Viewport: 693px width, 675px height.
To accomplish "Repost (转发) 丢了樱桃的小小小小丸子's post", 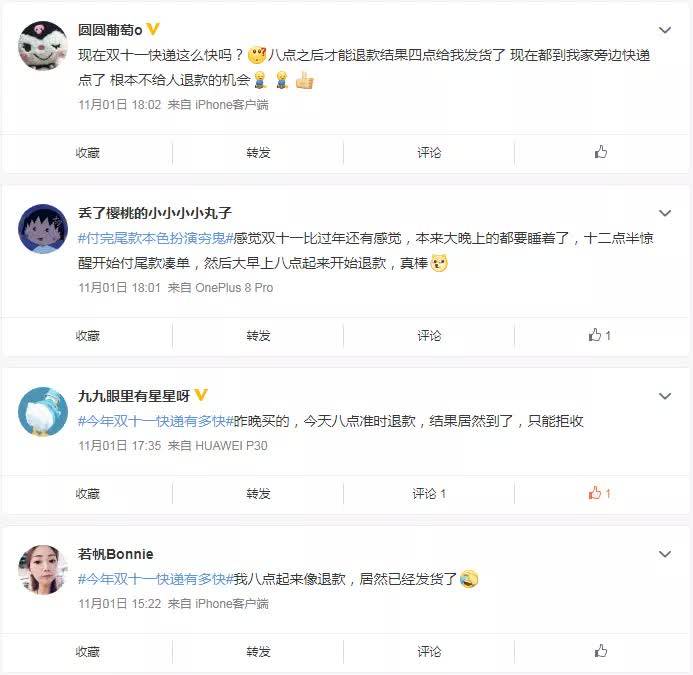I will click(258, 336).
